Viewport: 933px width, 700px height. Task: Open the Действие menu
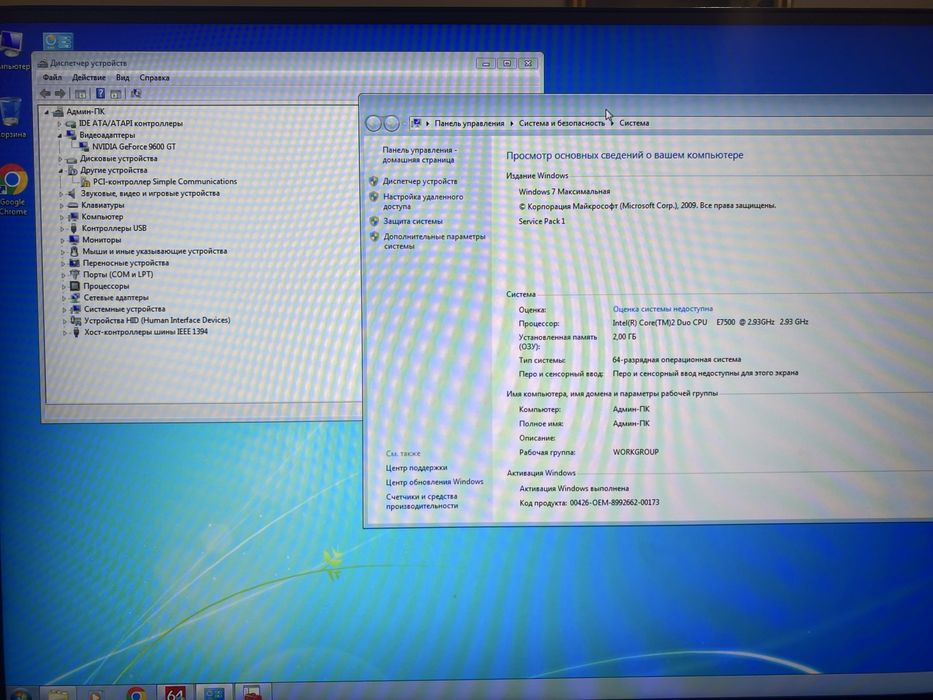point(89,77)
